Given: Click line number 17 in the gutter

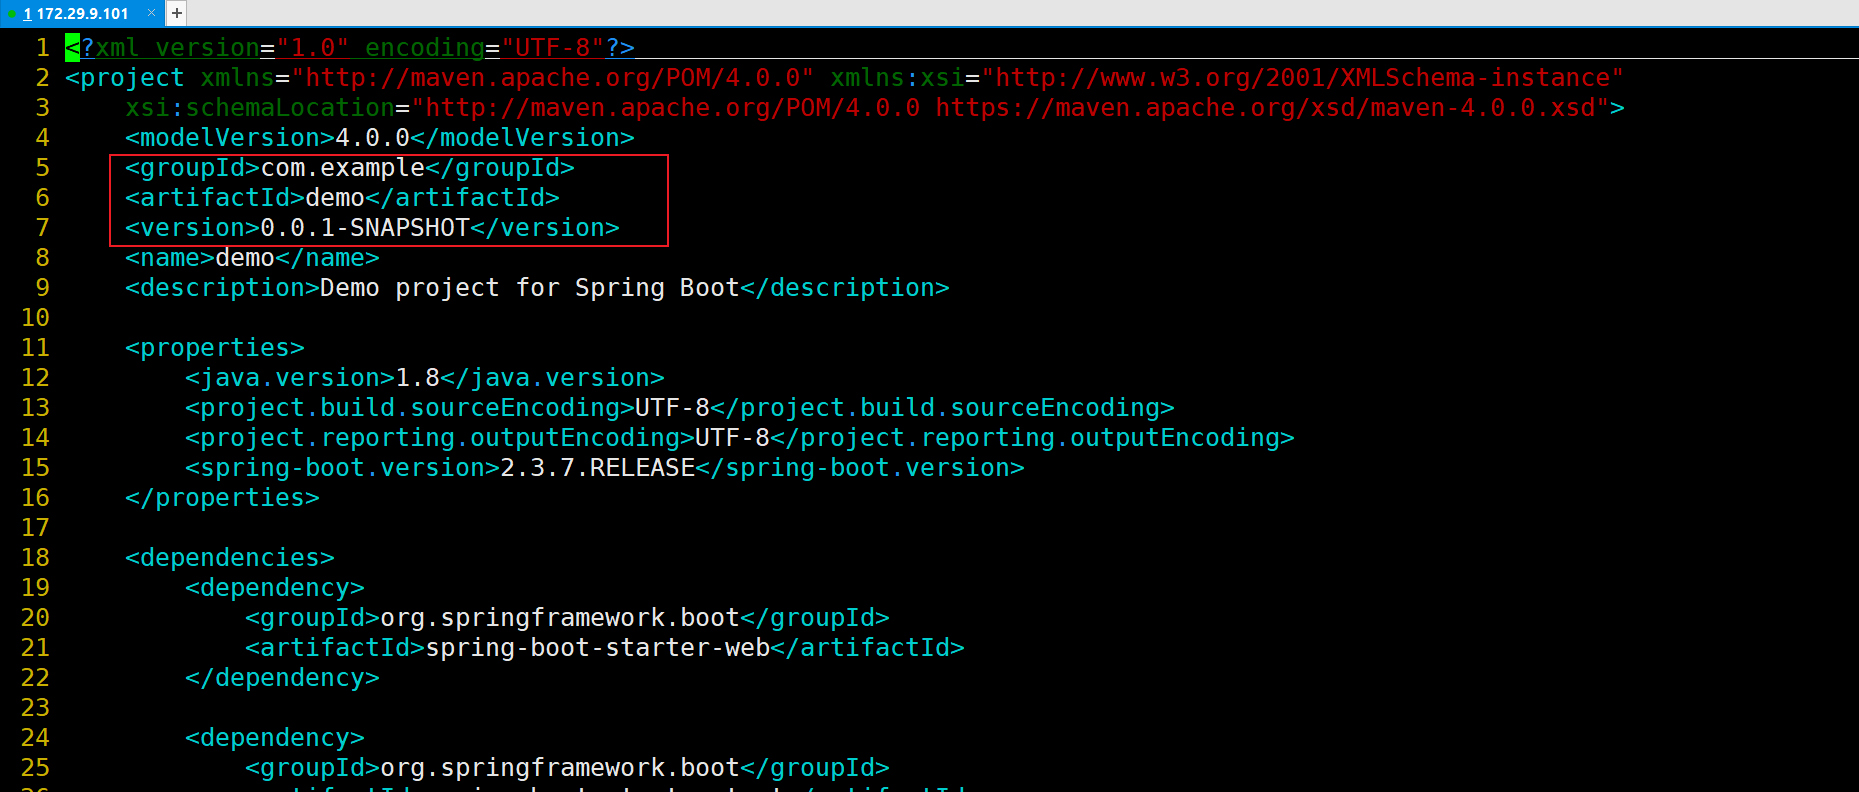Looking at the screenshot, I should tap(35, 528).
